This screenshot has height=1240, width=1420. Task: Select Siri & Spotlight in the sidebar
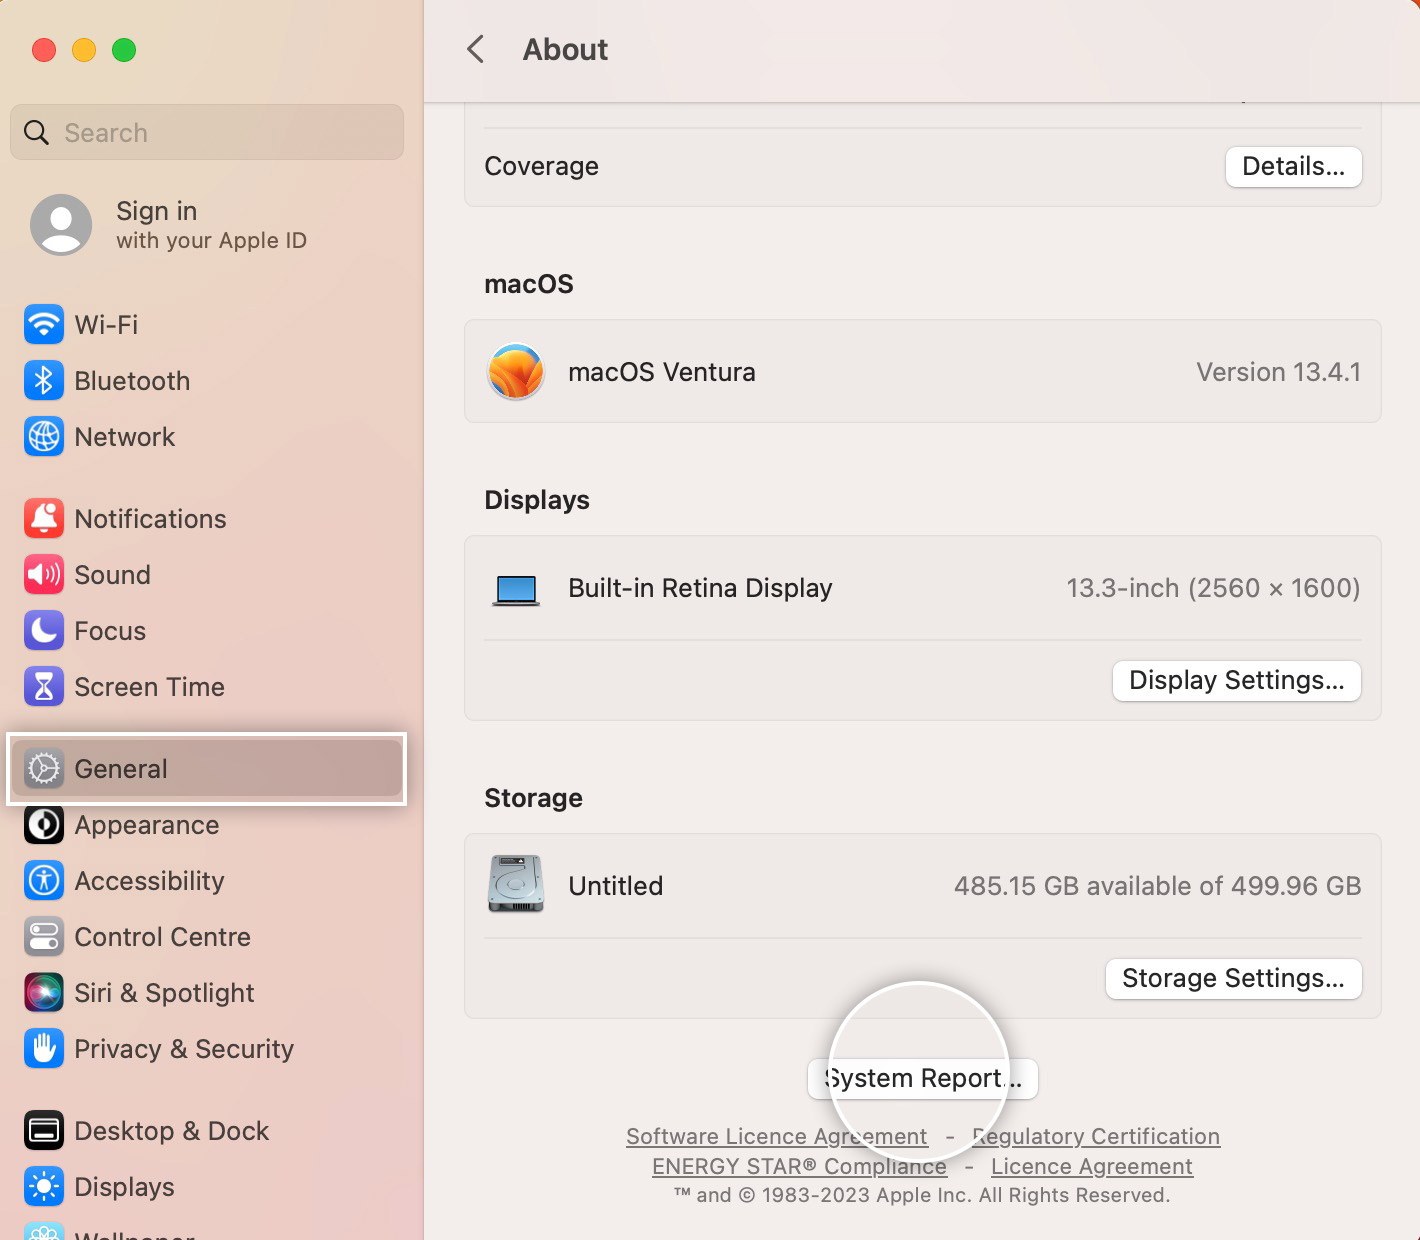(207, 992)
